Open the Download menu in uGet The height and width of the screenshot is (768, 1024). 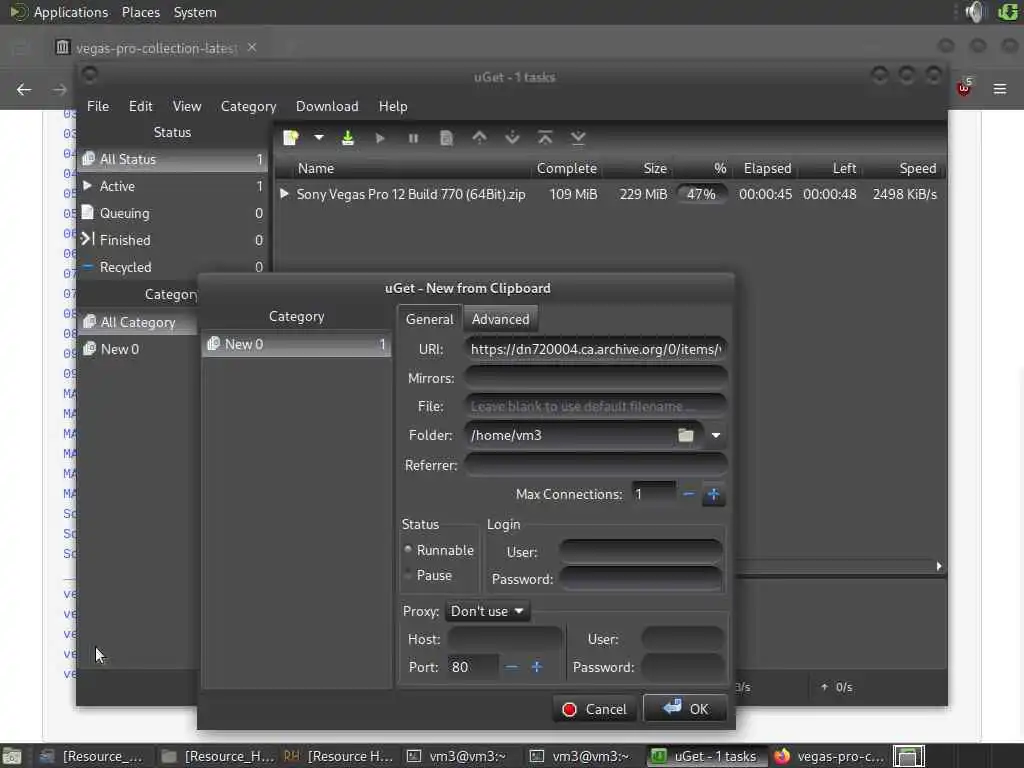tap(327, 106)
